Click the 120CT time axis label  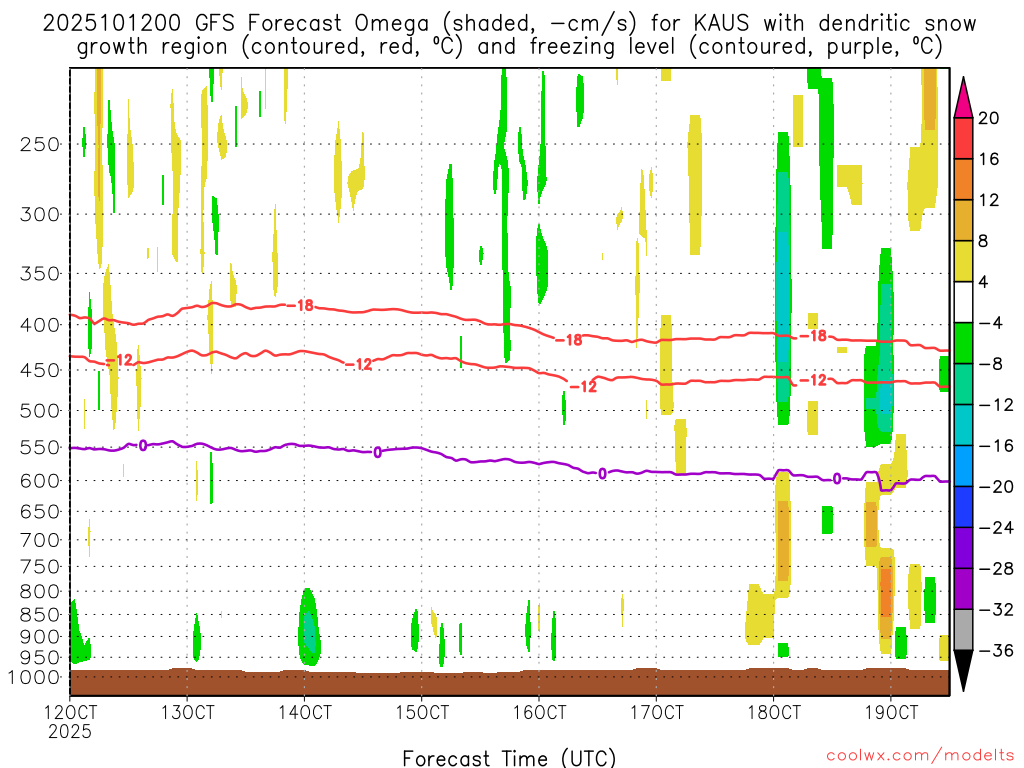(x=70, y=712)
